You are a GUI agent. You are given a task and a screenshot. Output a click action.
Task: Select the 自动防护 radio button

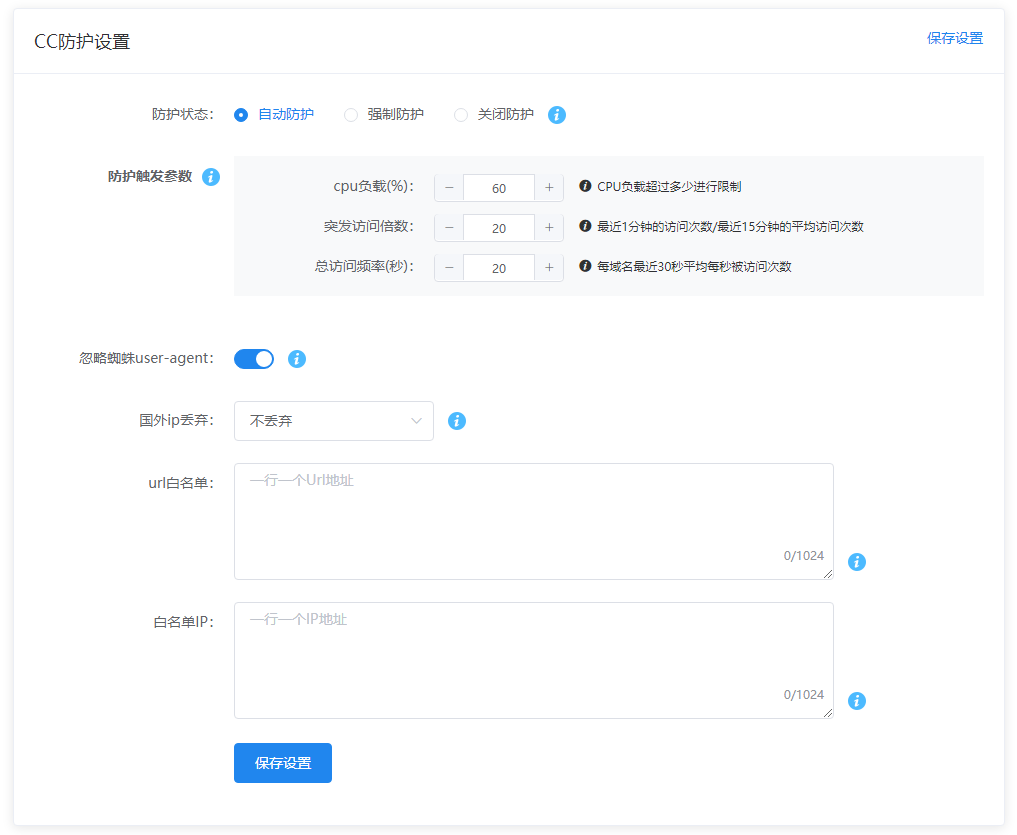[x=241, y=114]
